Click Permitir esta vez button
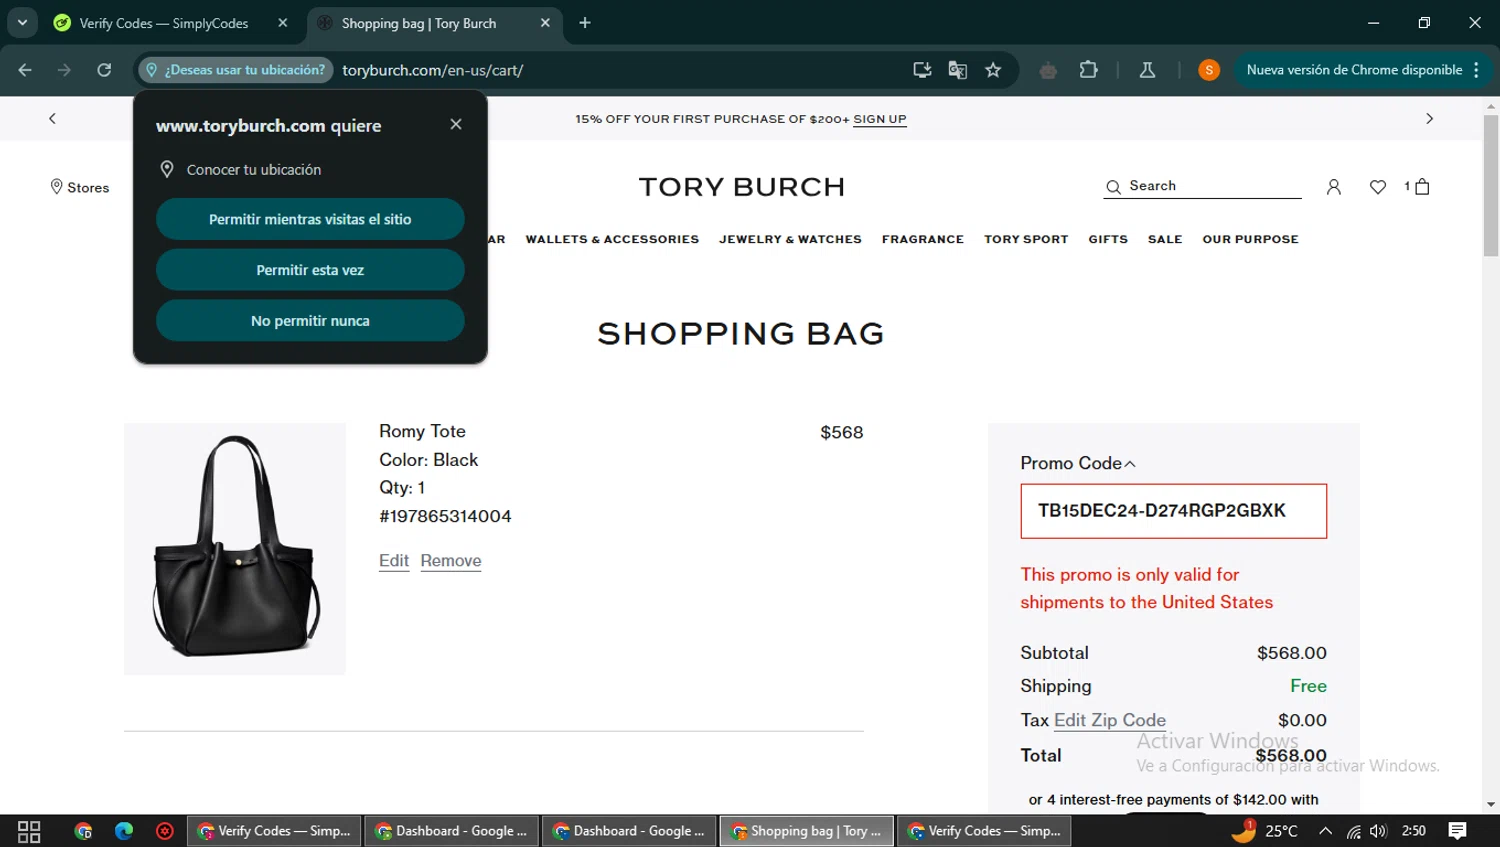The width and height of the screenshot is (1500, 847). coord(310,270)
